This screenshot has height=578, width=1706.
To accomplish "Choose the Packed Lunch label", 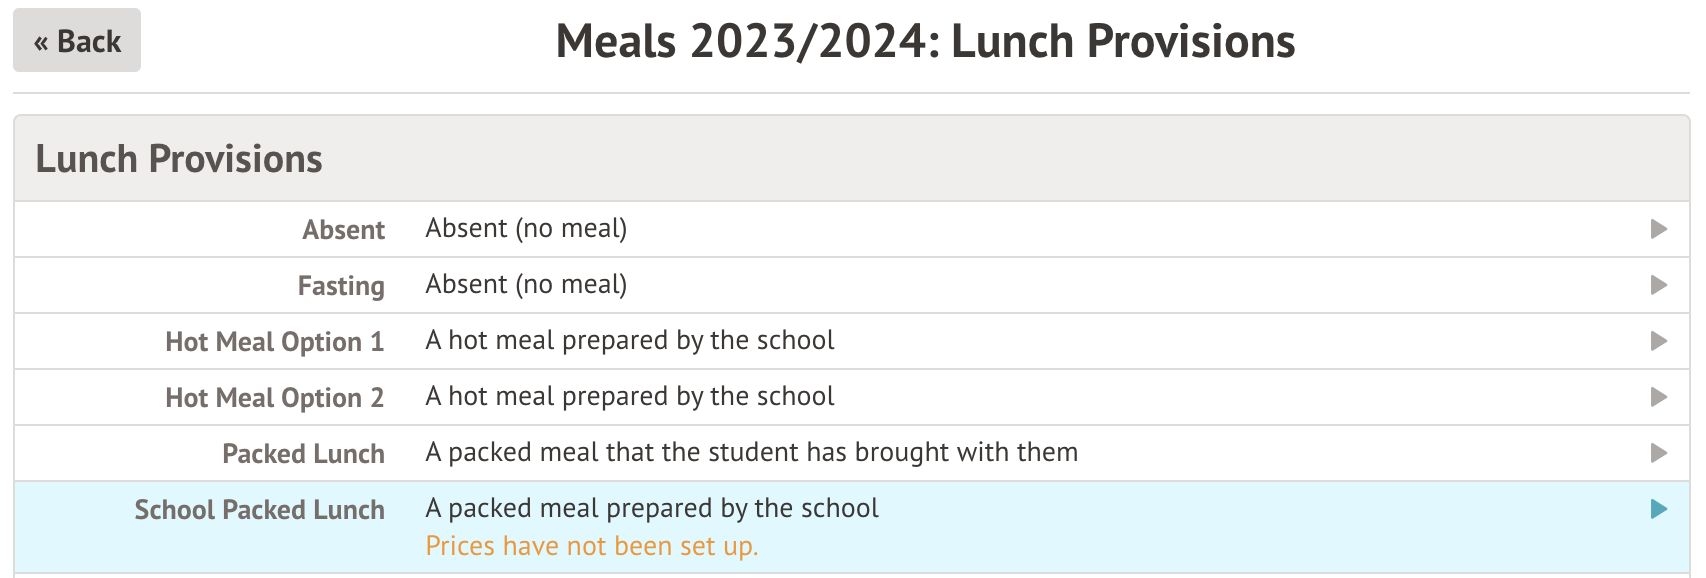I will coord(303,454).
